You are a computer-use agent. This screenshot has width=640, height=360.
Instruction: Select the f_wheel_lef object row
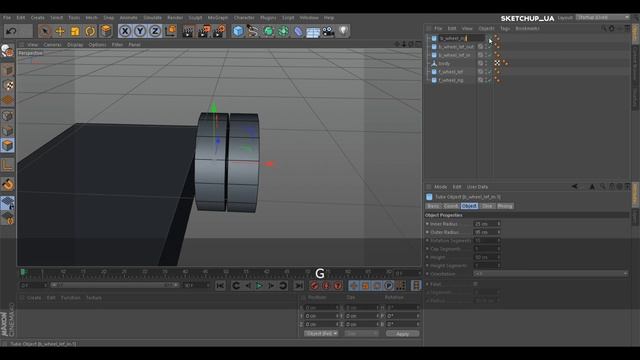click(451, 72)
